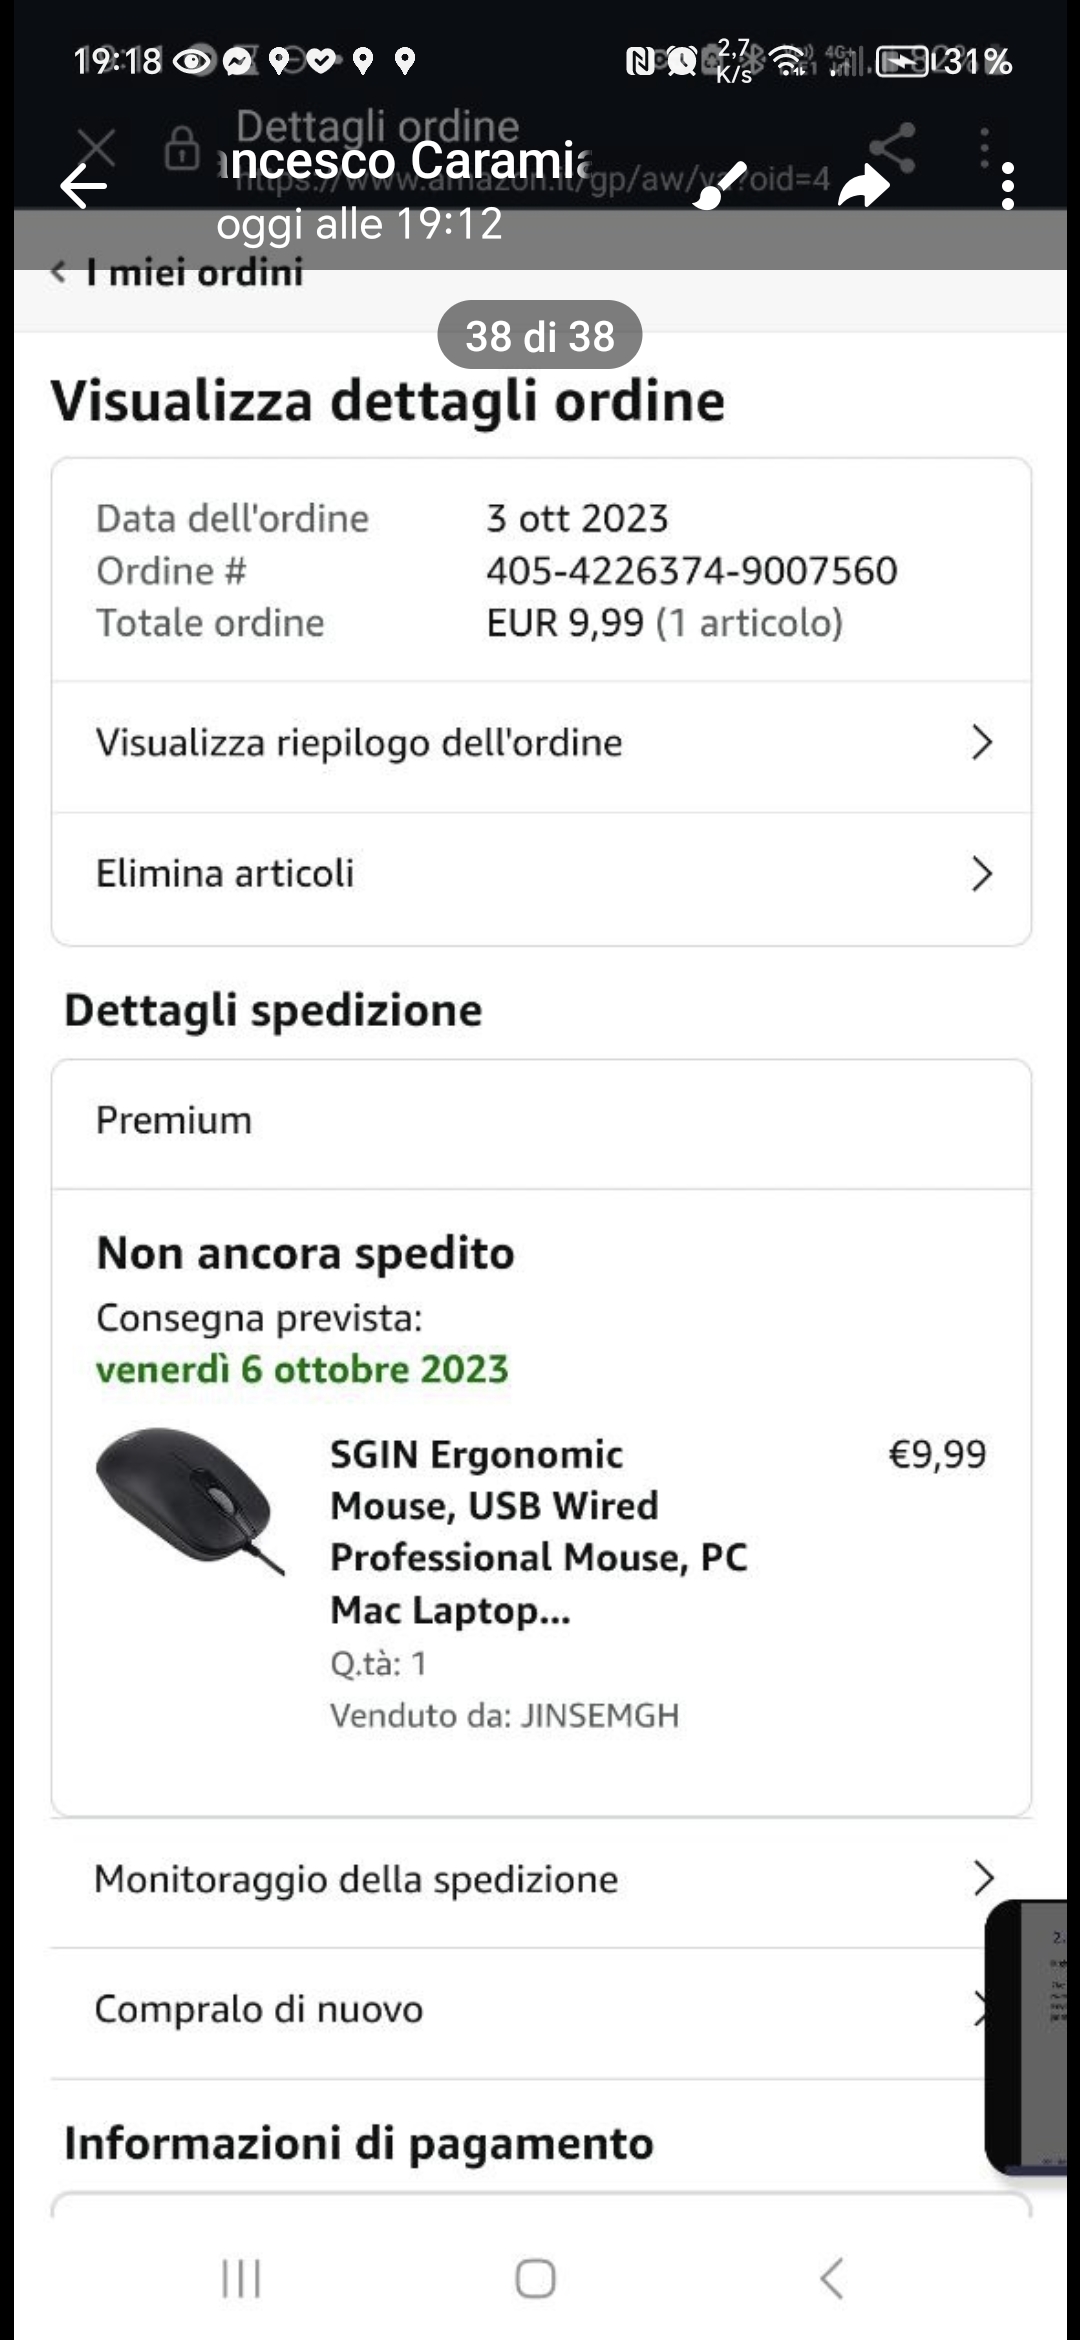
Task: Tap the 38 di 38 counter badge
Action: click(x=539, y=336)
